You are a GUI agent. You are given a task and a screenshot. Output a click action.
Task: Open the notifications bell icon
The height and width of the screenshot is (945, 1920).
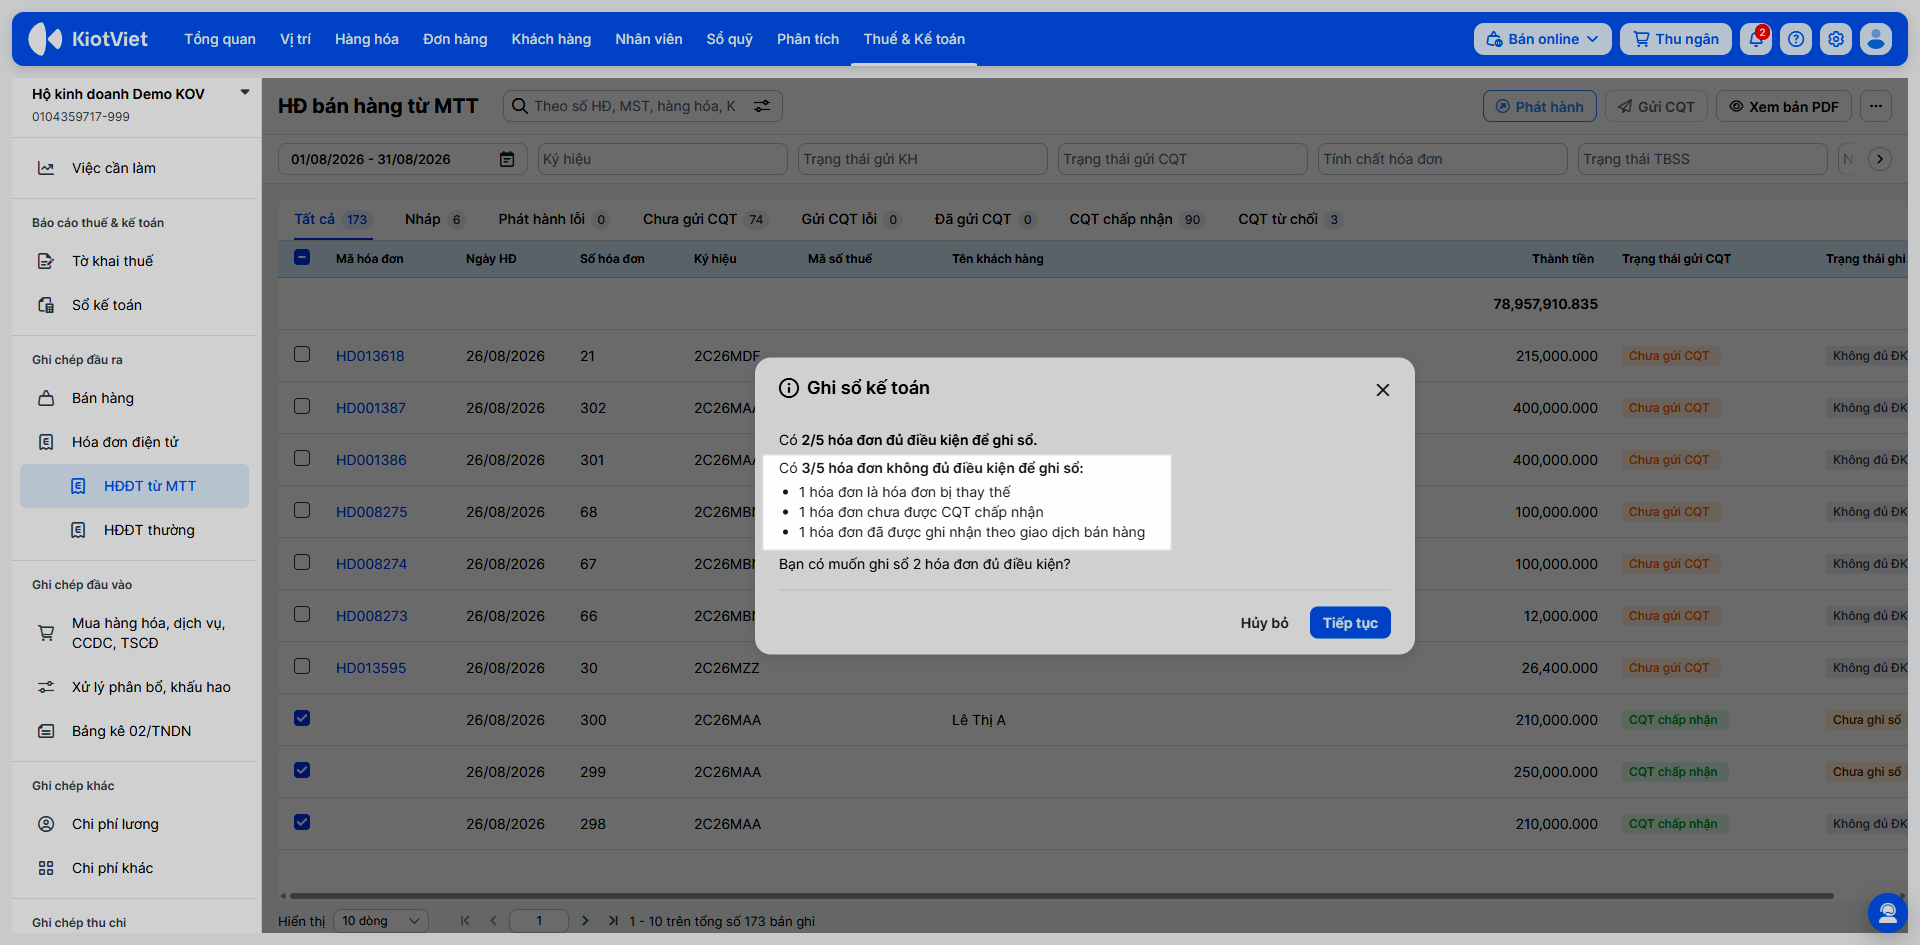[1756, 39]
